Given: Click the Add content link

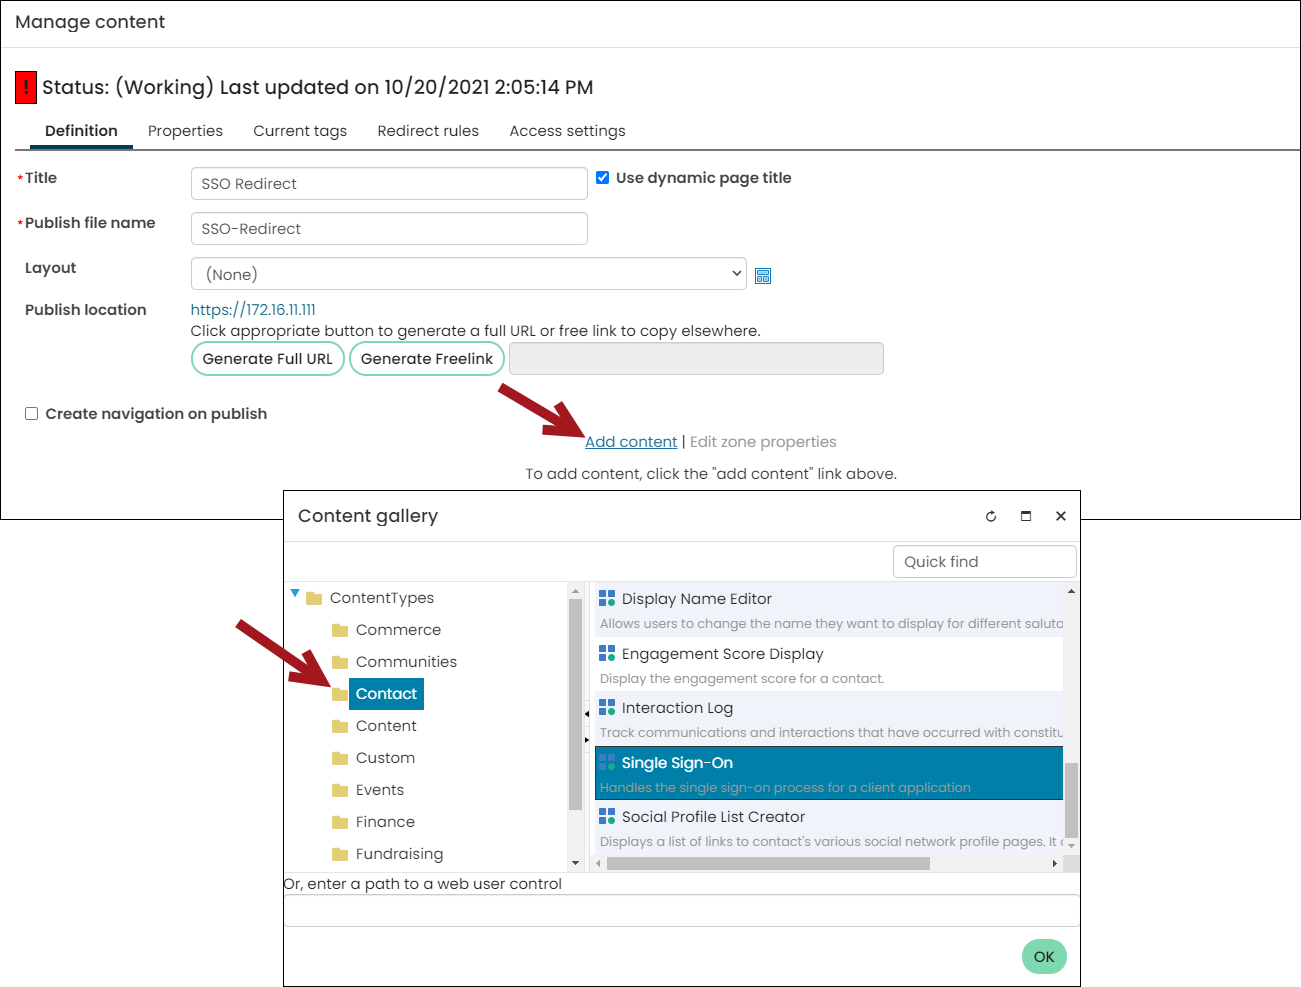Looking at the screenshot, I should point(631,442).
